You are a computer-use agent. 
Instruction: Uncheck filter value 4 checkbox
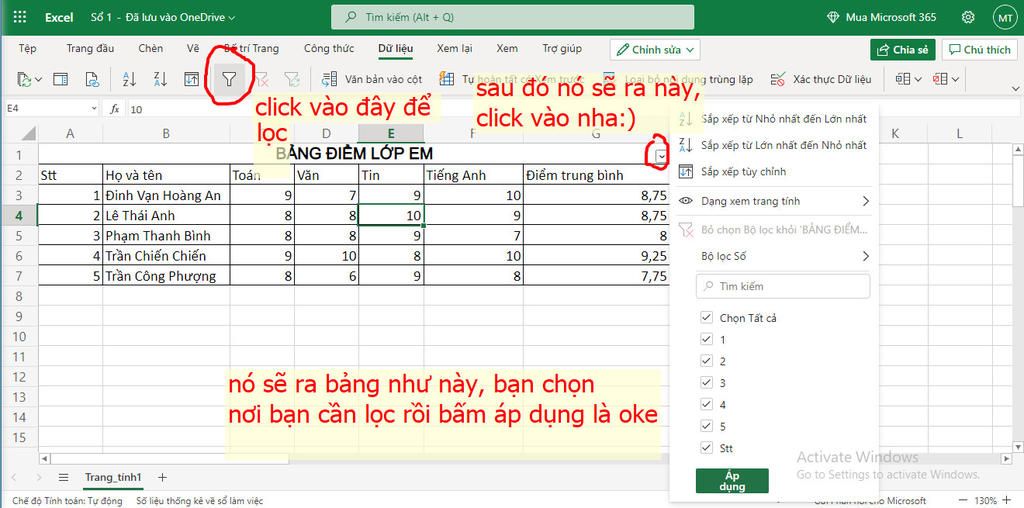[x=706, y=405]
